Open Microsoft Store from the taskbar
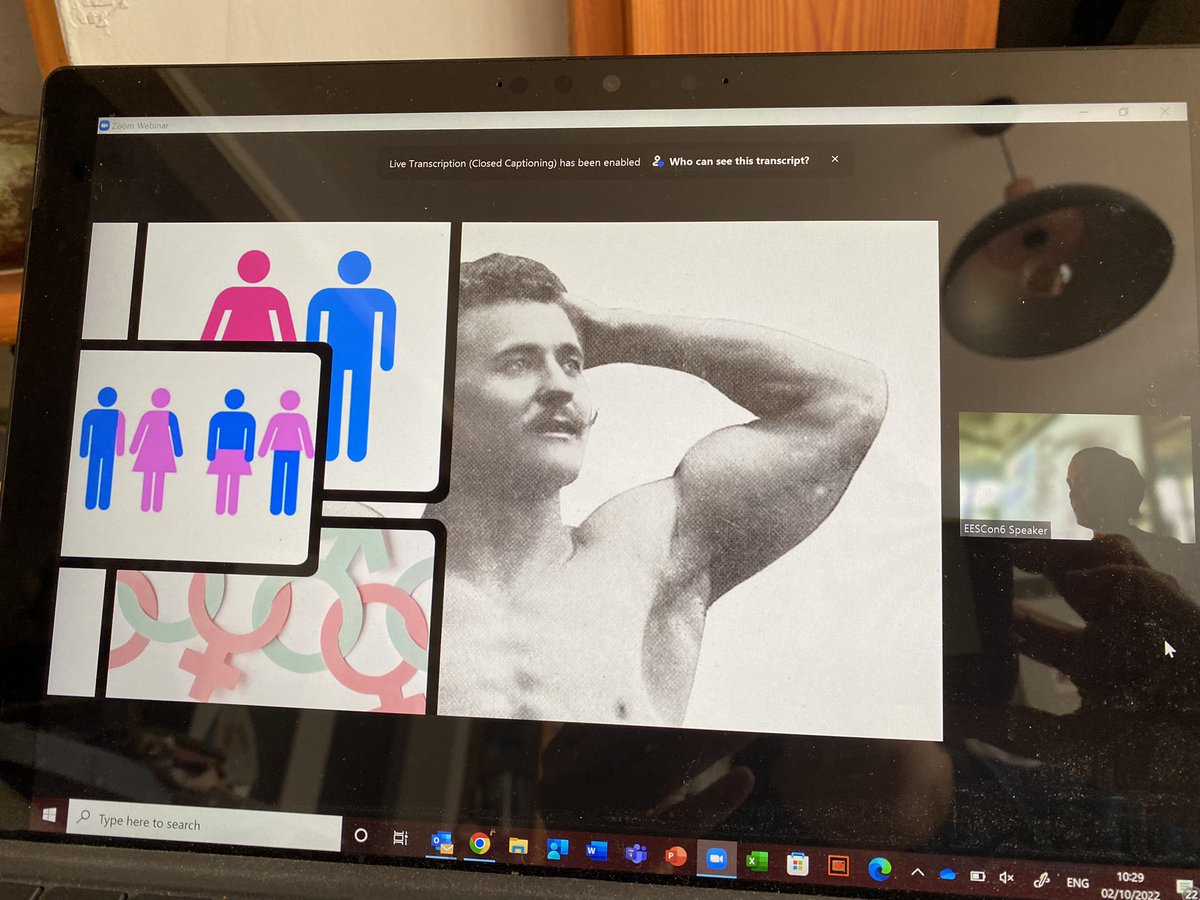Screen dimensions: 1200x900 (x=797, y=863)
